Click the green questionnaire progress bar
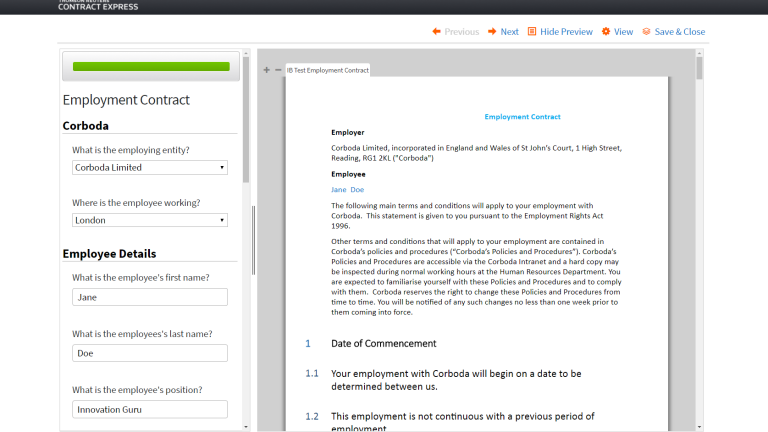 click(x=151, y=67)
